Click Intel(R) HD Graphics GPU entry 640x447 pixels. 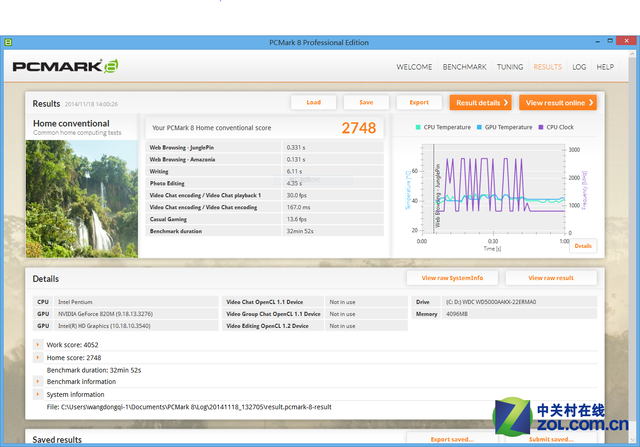104,326
